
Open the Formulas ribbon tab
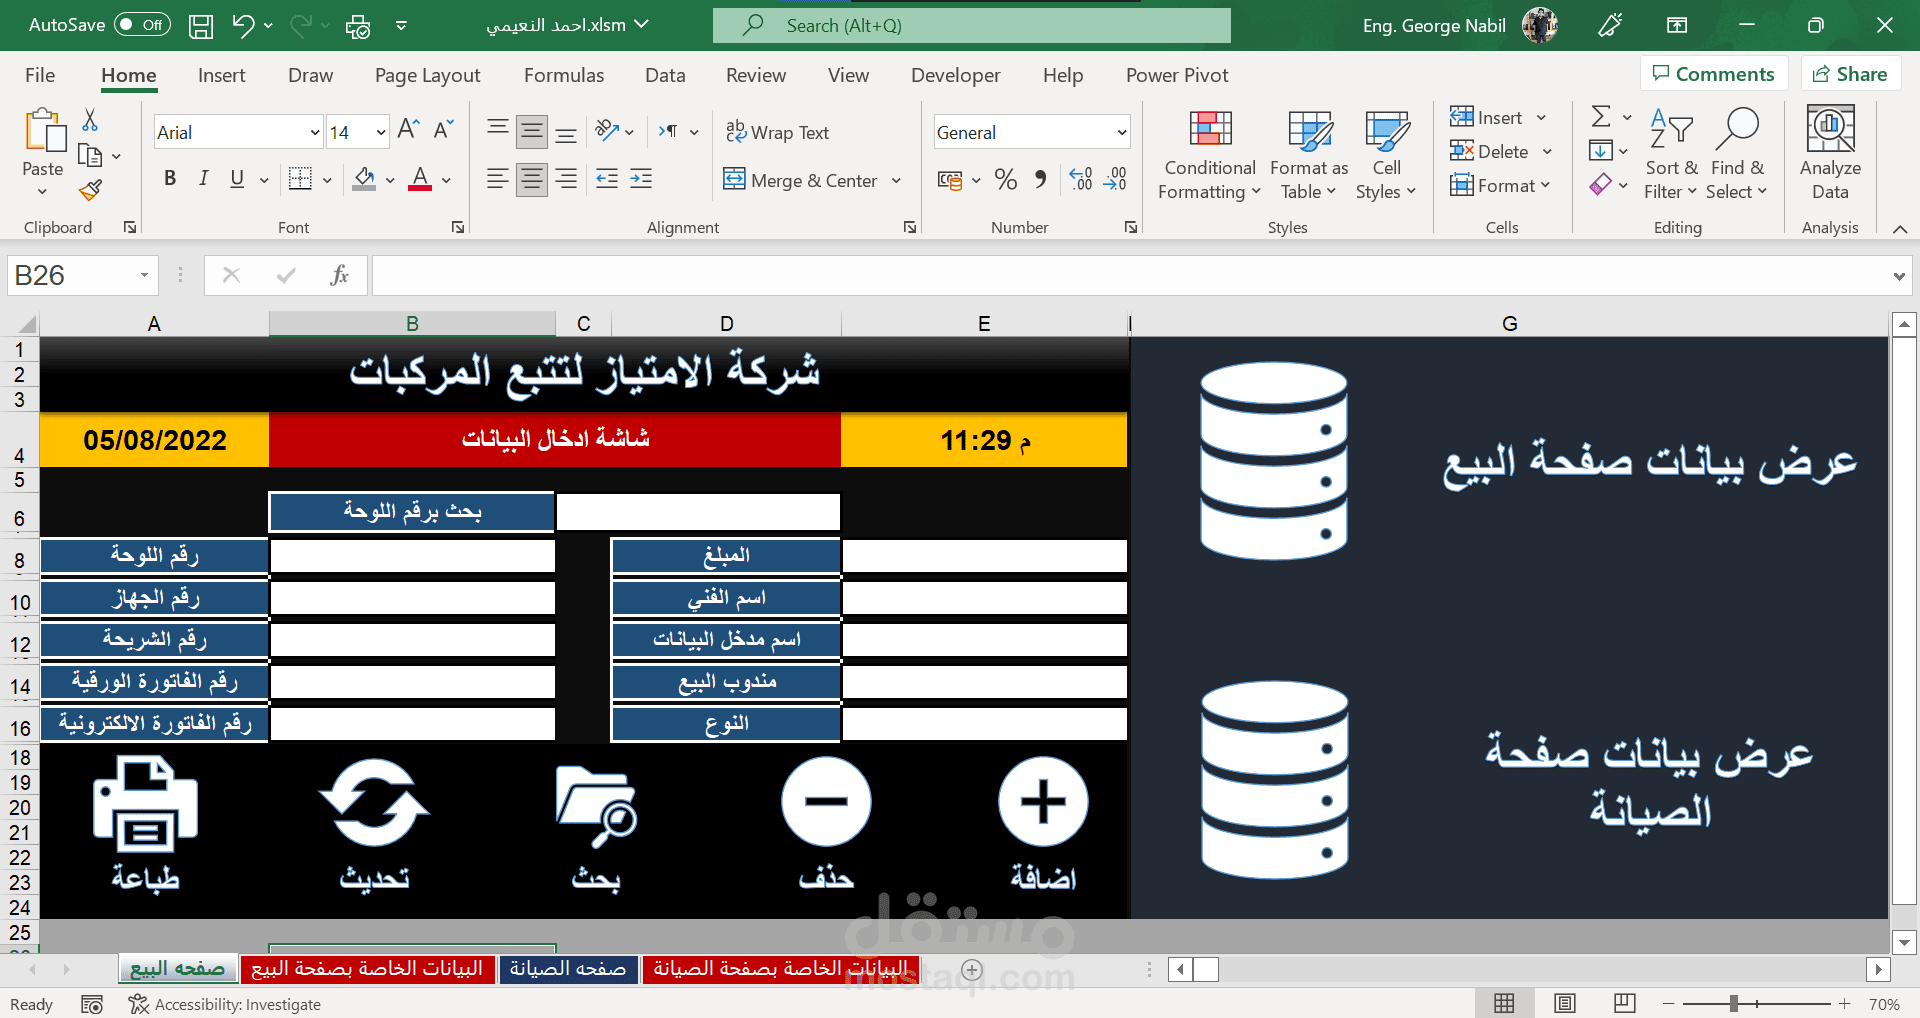point(563,75)
